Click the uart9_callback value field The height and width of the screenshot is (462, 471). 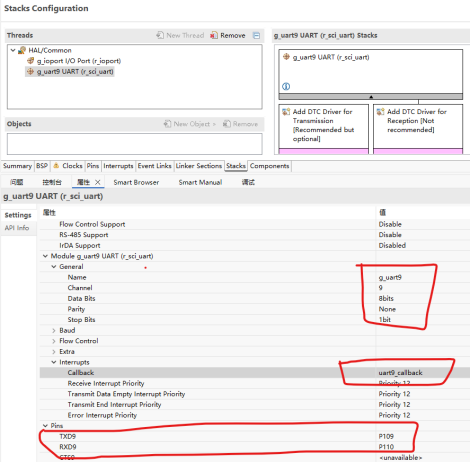423,373
